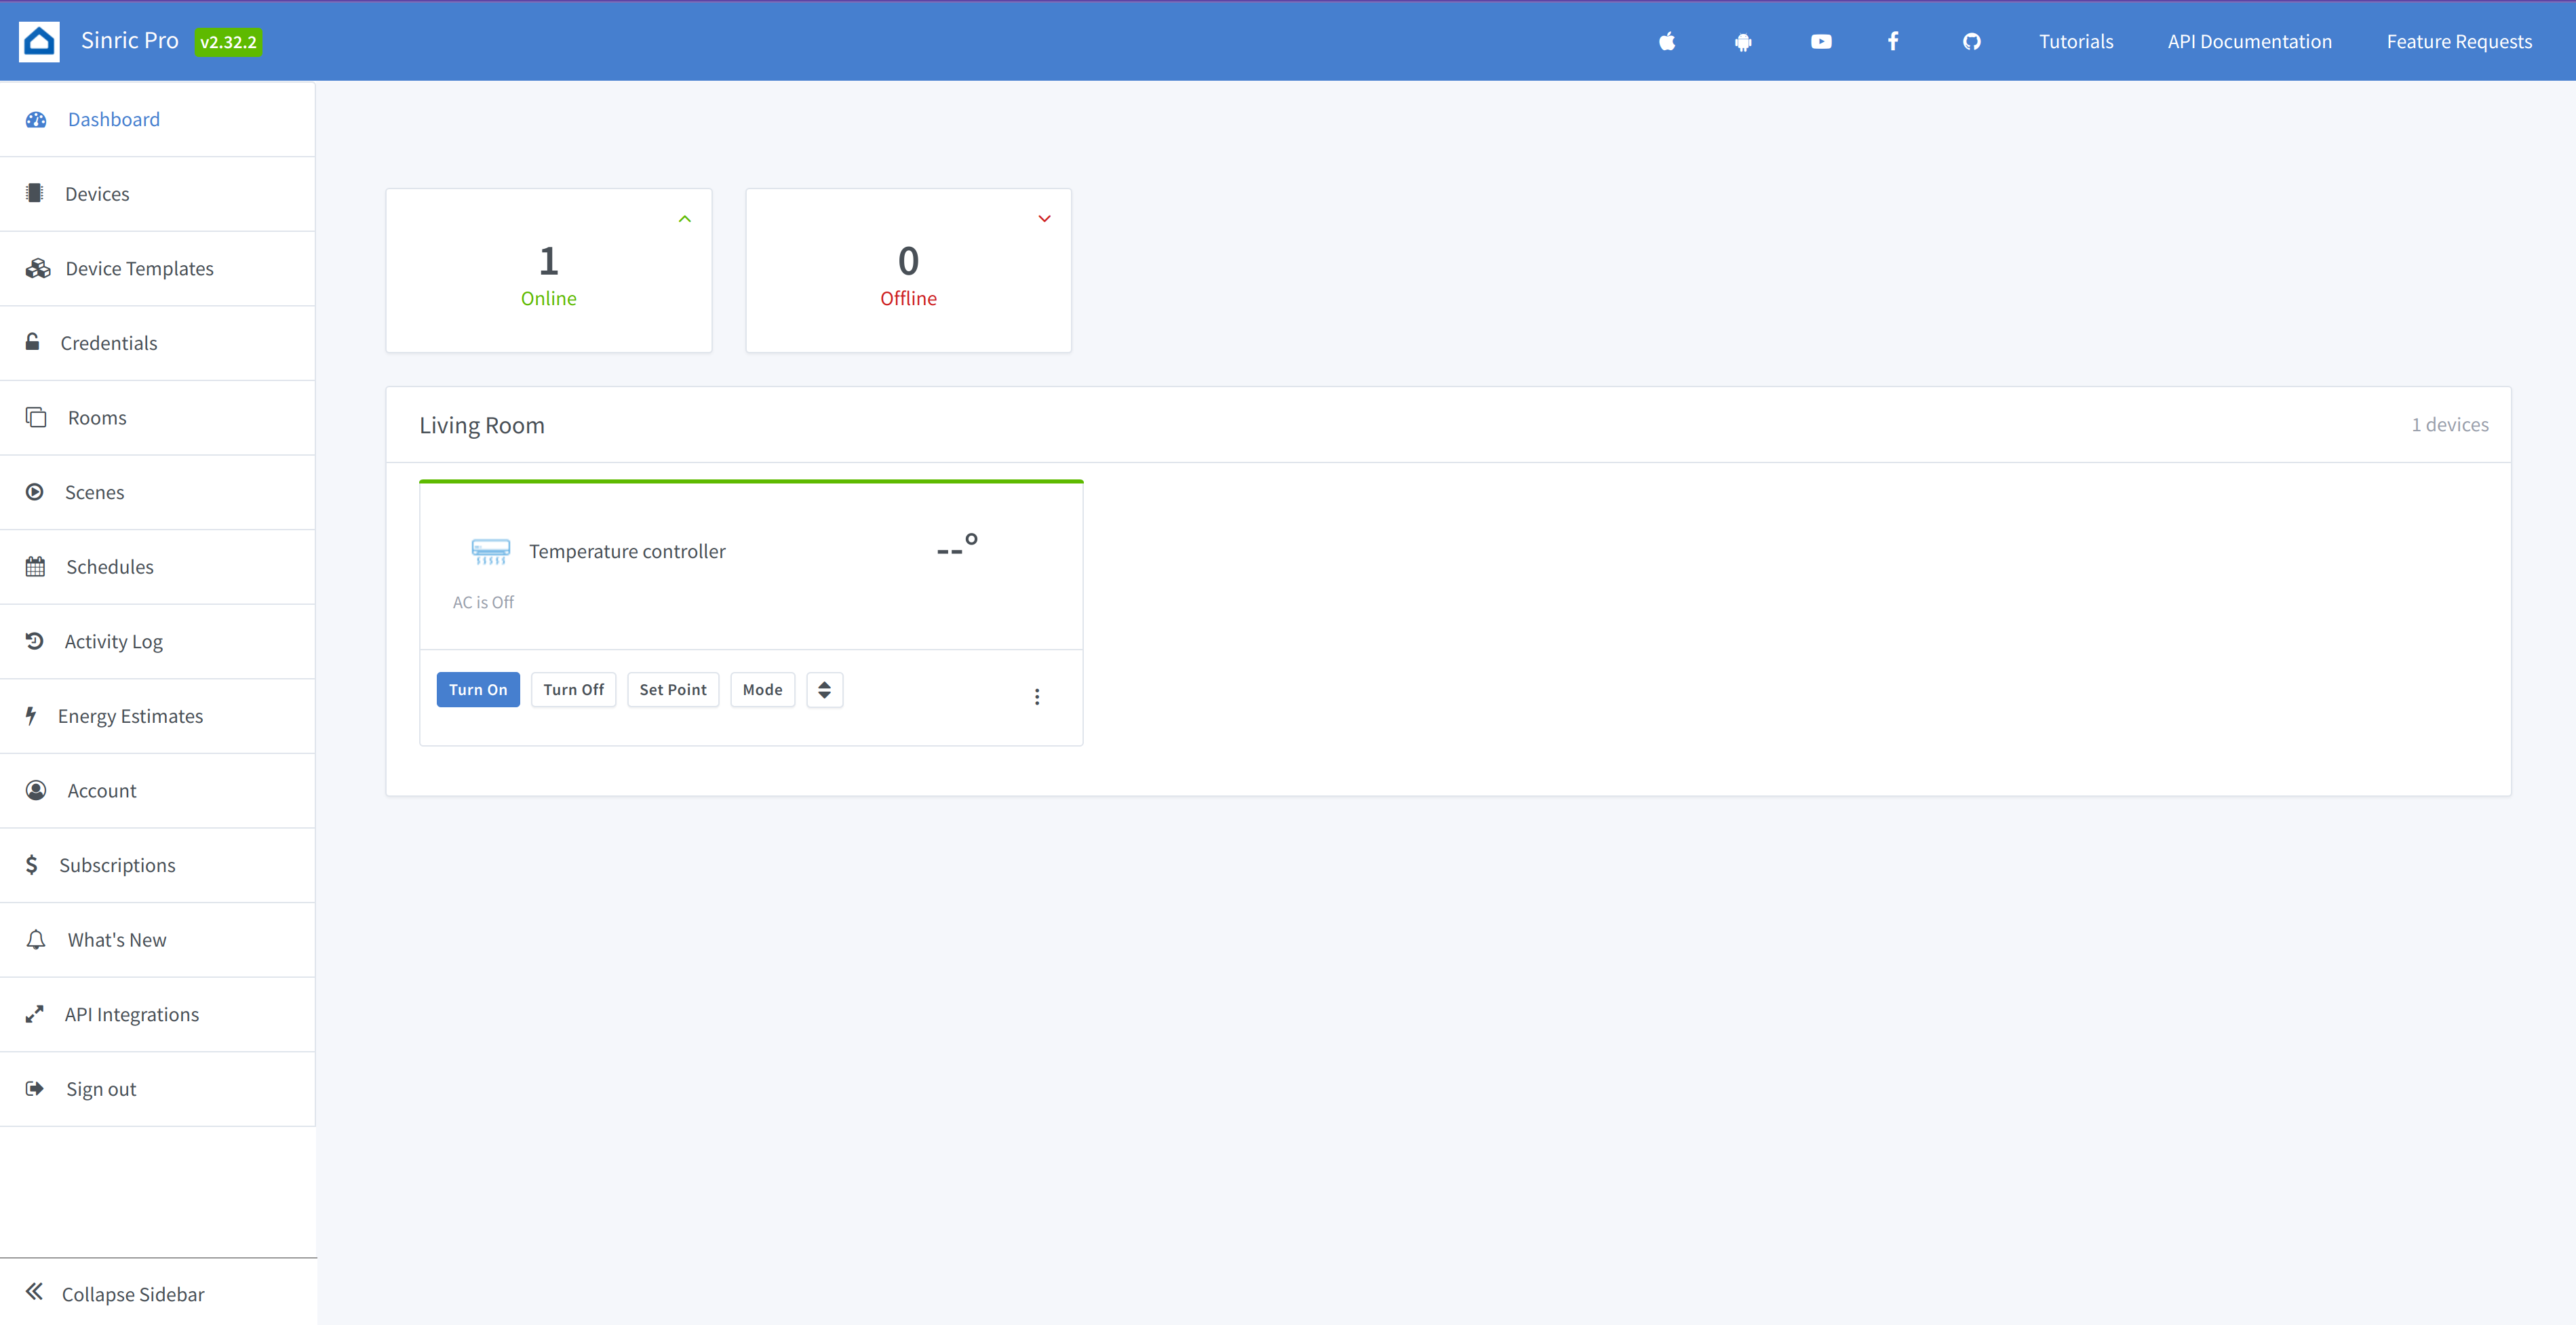Screen dimensions: 2576x1325
Task: Open the GitHub repository icon
Action: click(x=1971, y=41)
